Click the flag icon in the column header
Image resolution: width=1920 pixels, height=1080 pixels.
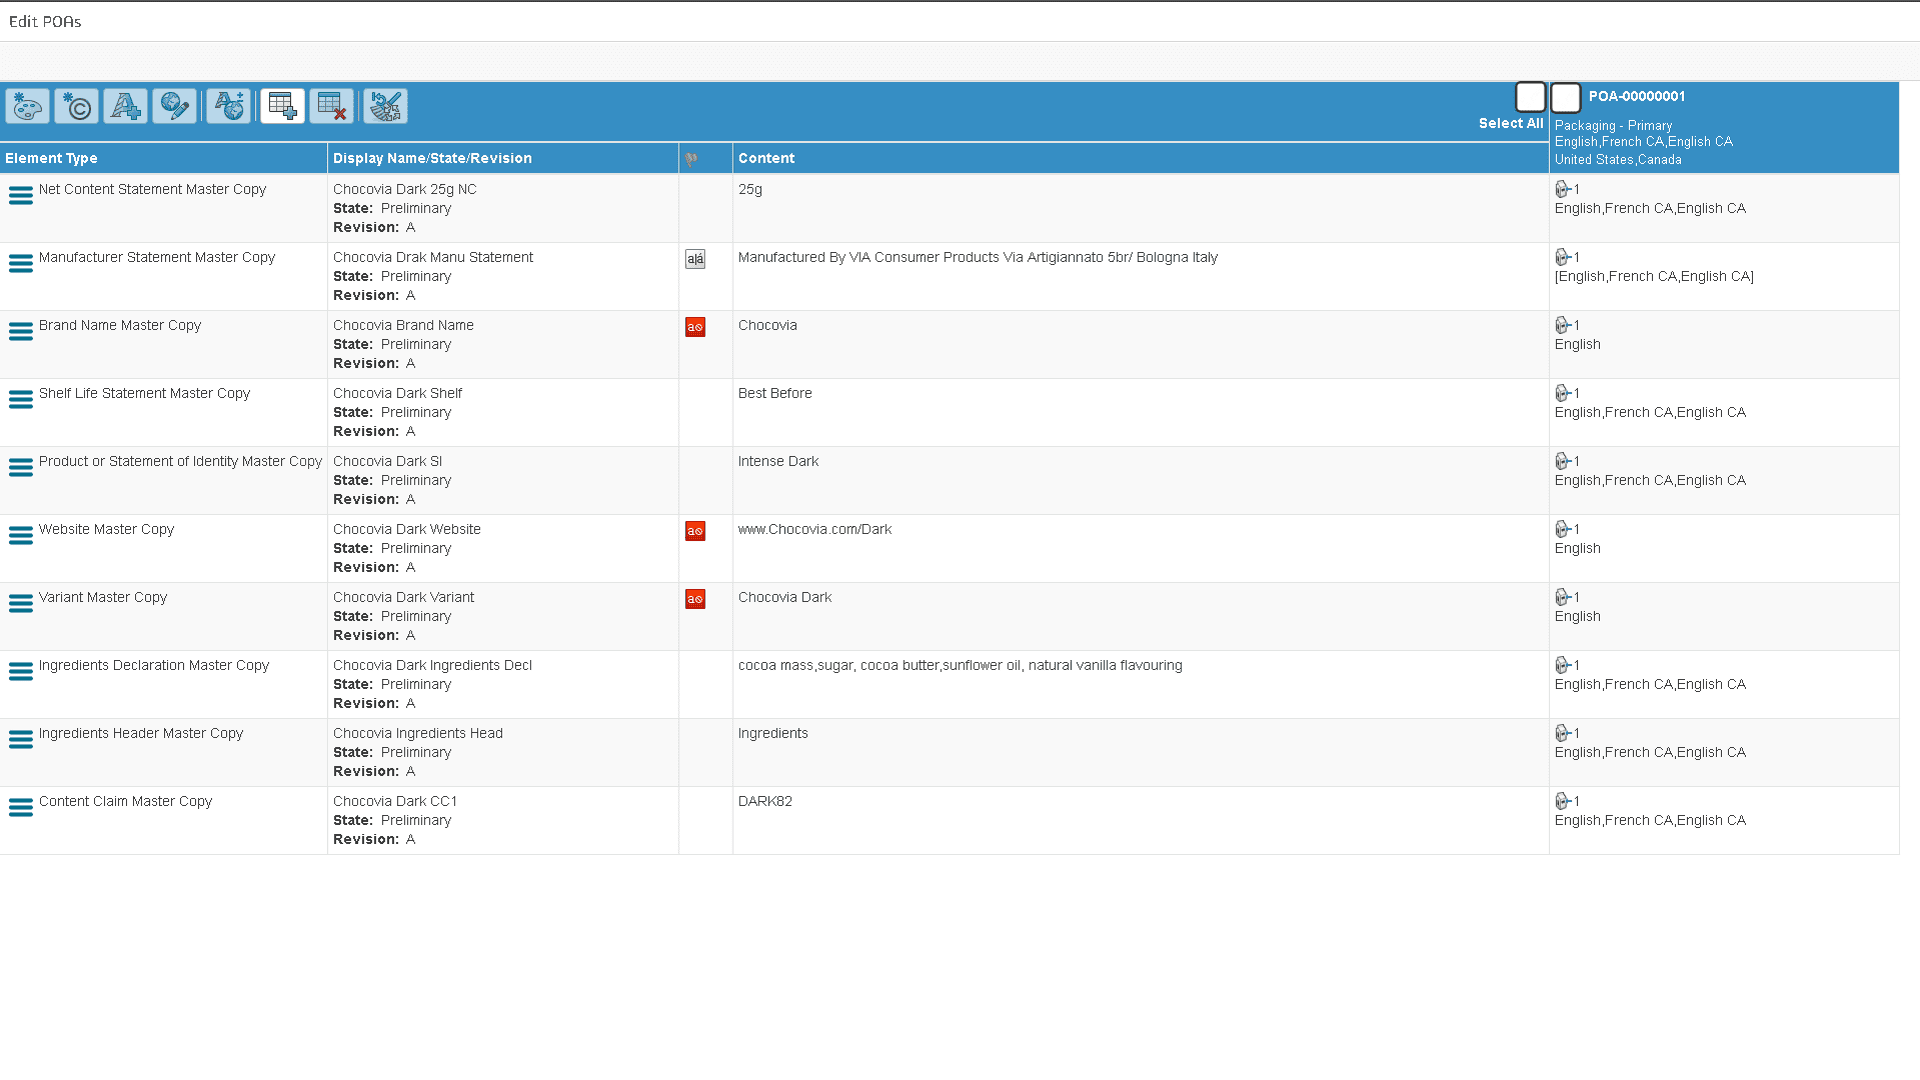tap(691, 159)
